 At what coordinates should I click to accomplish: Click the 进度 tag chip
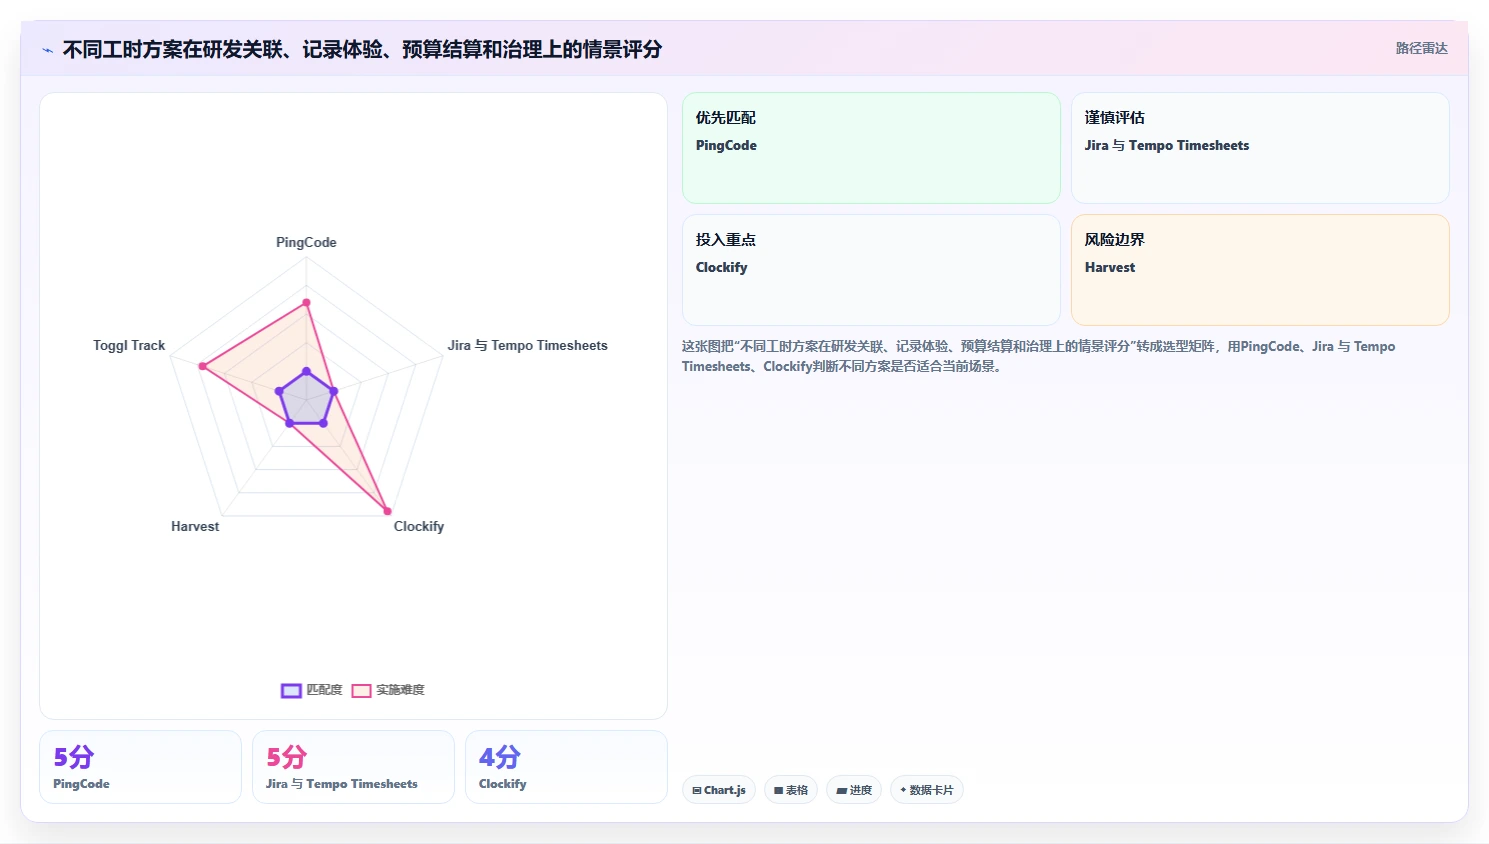click(x=854, y=790)
